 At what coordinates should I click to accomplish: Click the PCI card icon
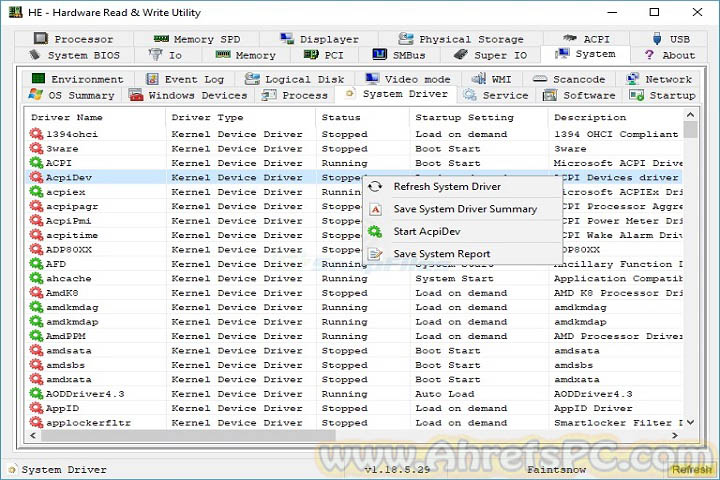click(x=311, y=55)
